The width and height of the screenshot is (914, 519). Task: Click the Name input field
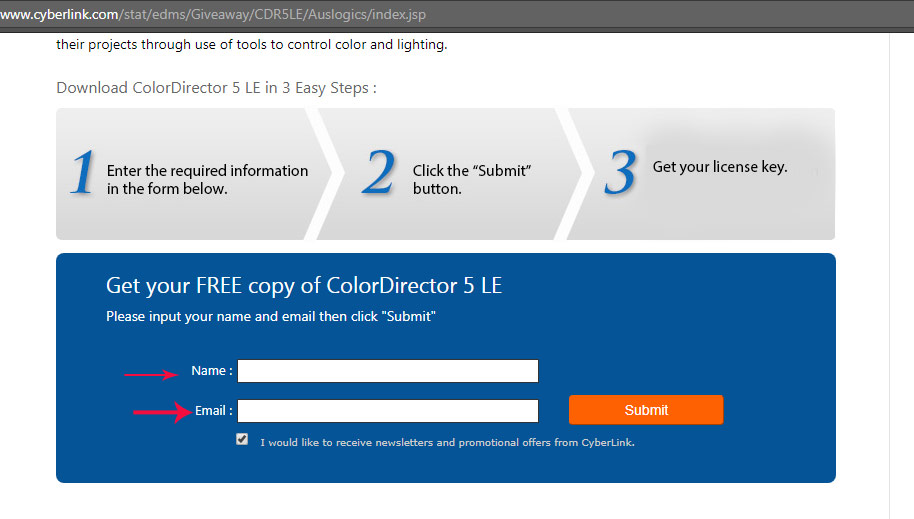388,371
